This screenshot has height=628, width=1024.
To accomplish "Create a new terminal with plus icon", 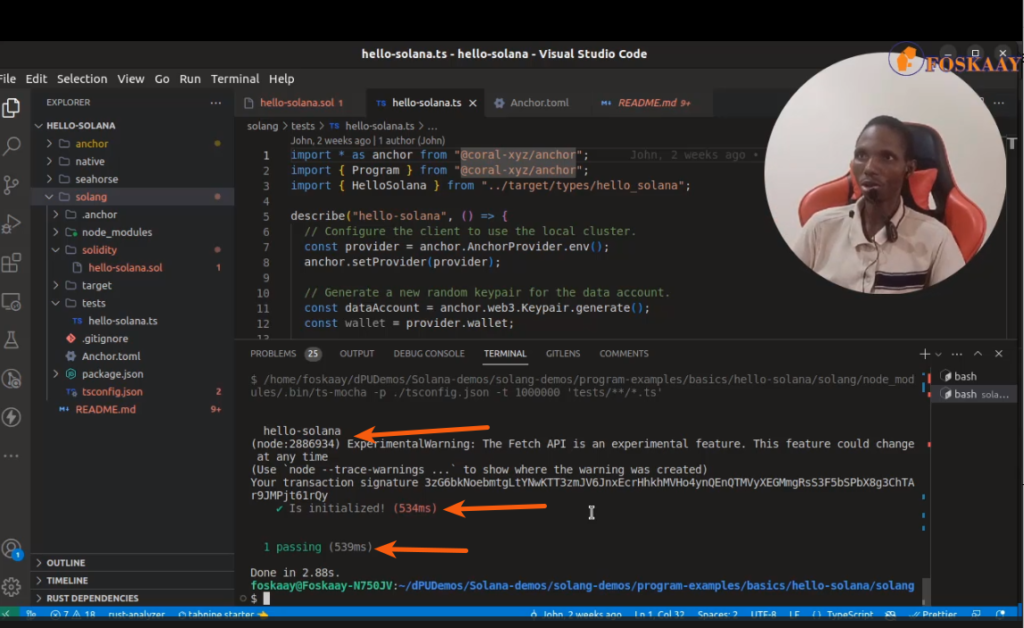I will (924, 354).
